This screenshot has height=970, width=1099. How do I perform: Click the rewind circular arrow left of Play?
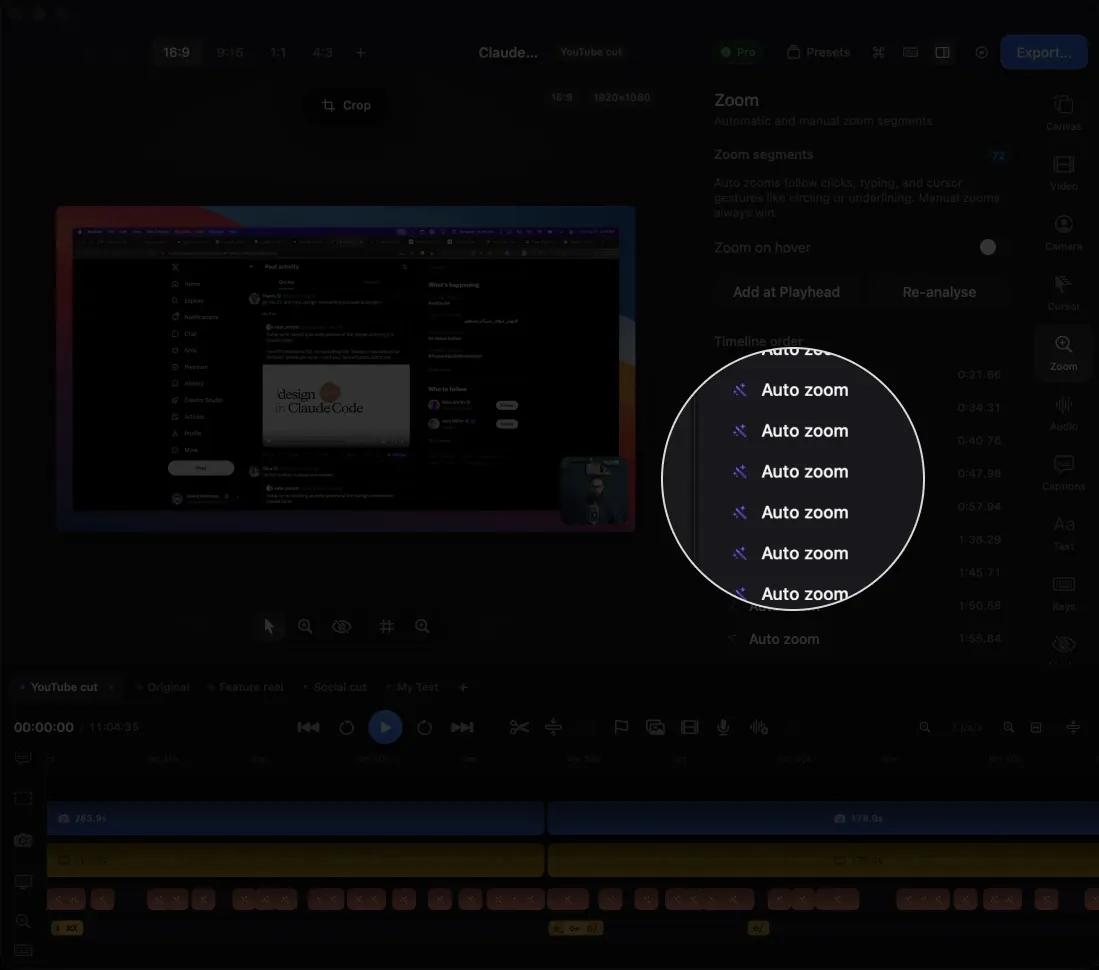(346, 728)
